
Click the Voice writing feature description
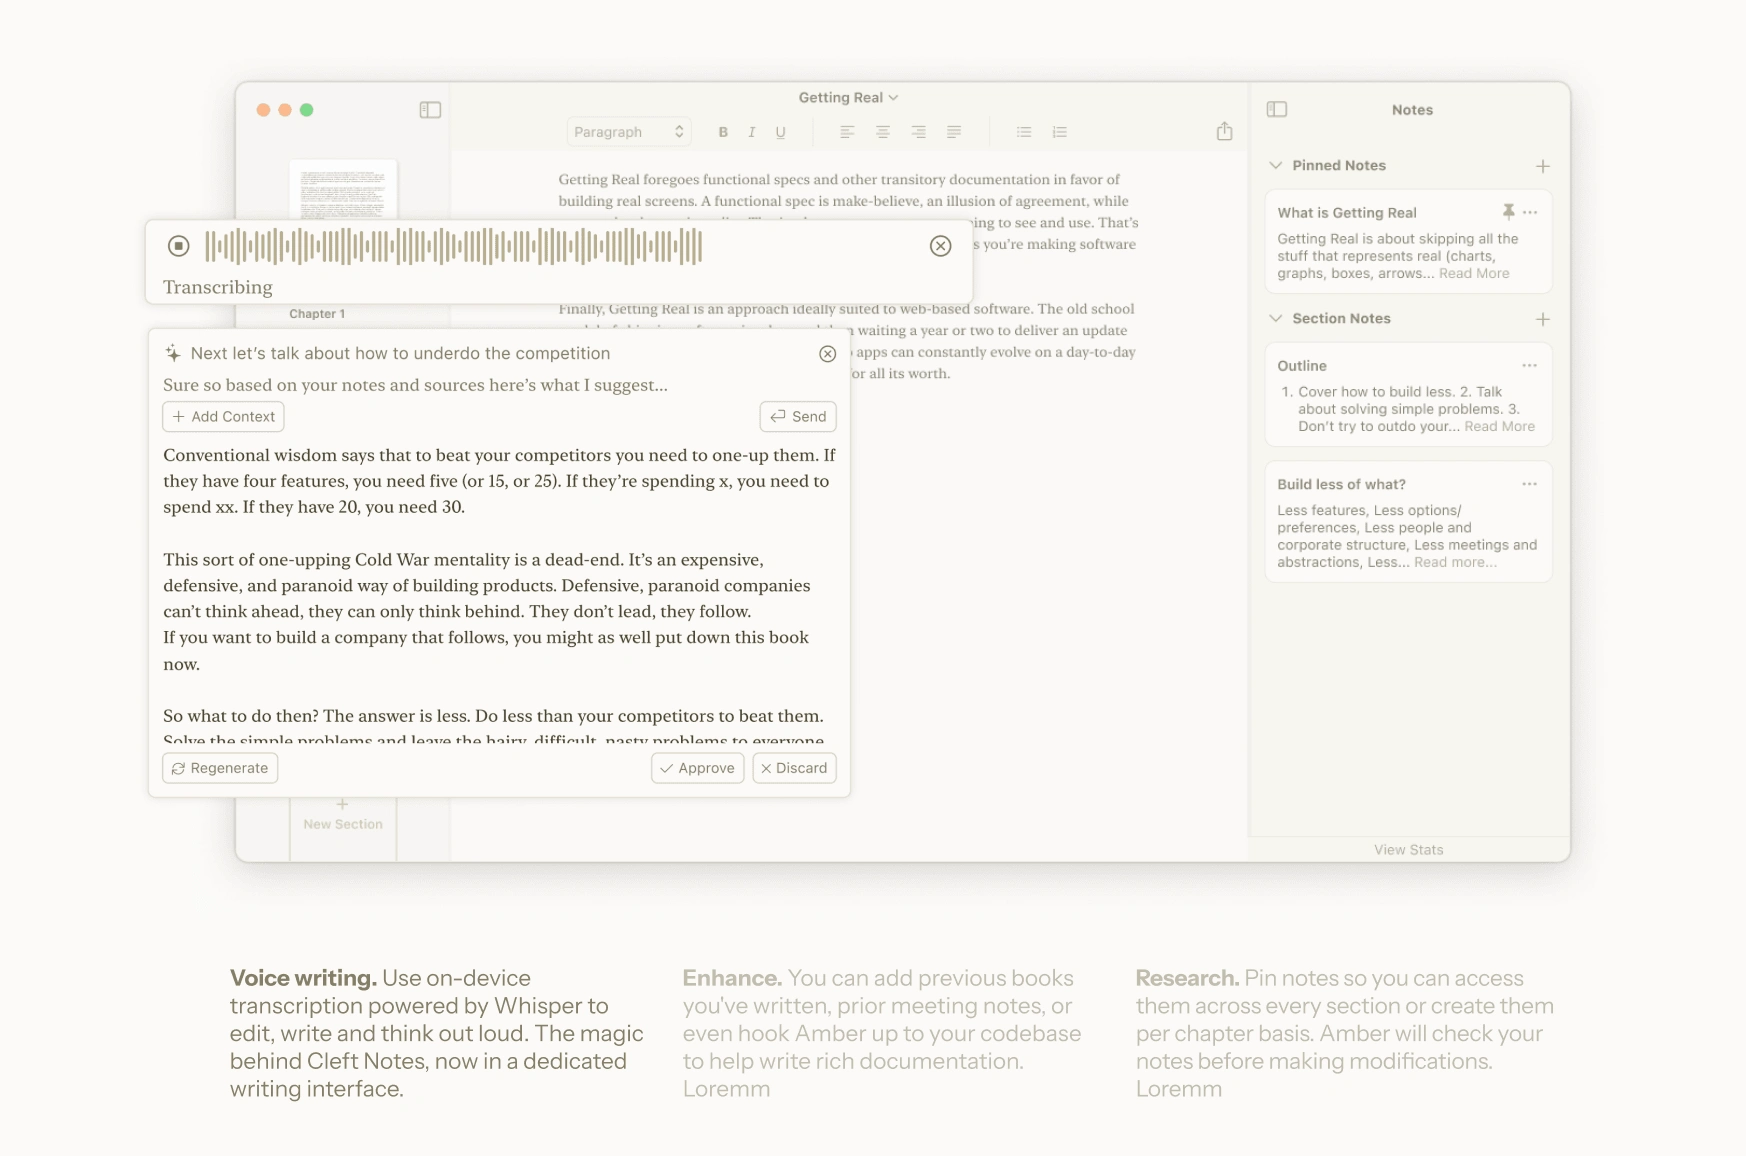coord(437,1034)
